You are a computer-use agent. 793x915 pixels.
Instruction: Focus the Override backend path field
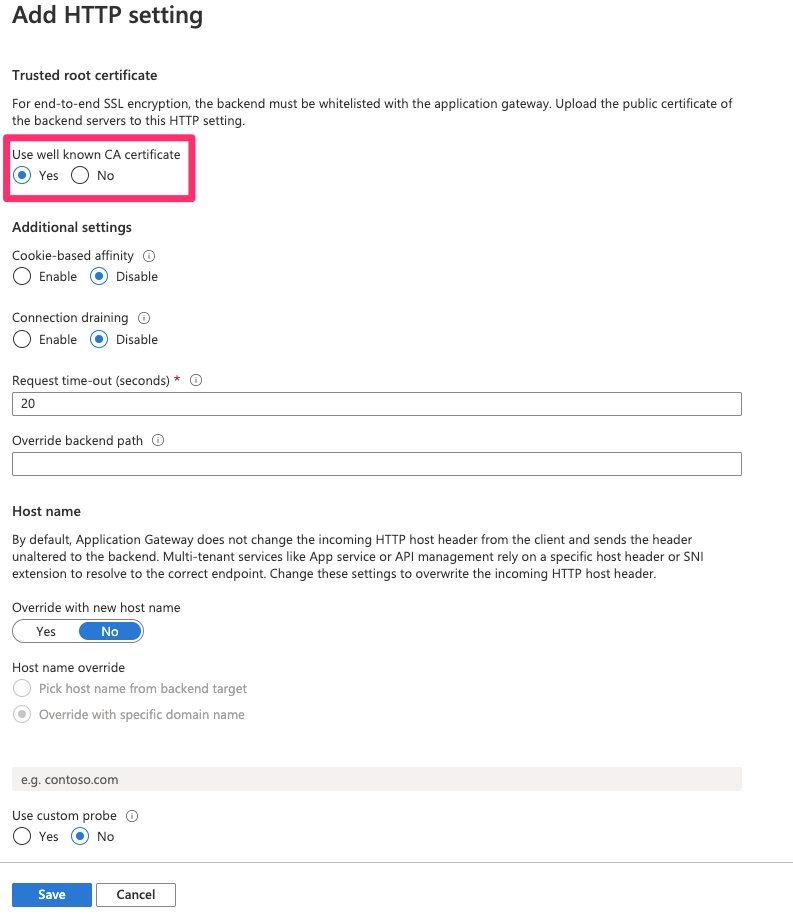[x=377, y=464]
